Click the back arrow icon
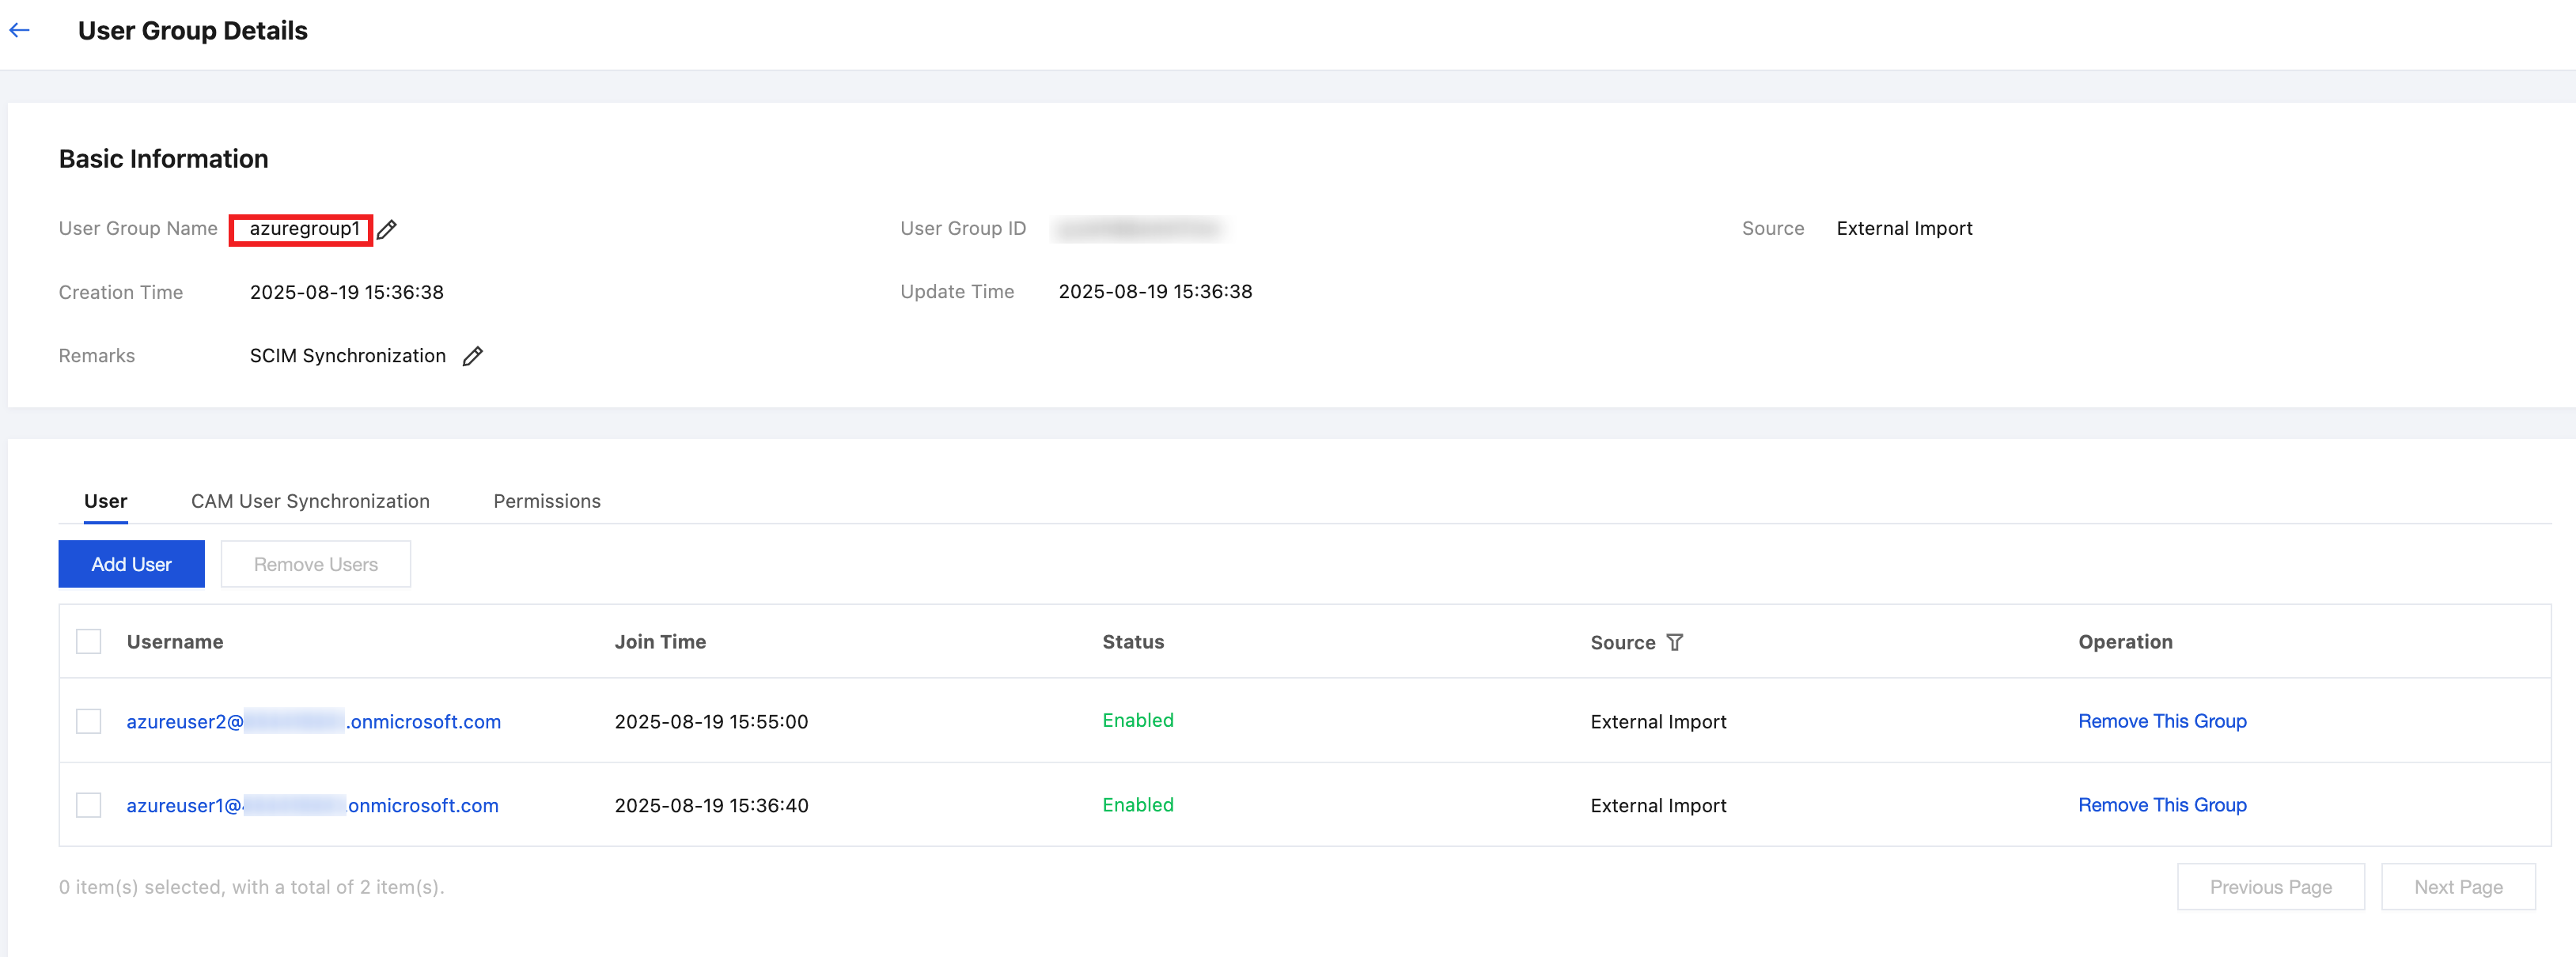The image size is (2576, 957). [19, 30]
